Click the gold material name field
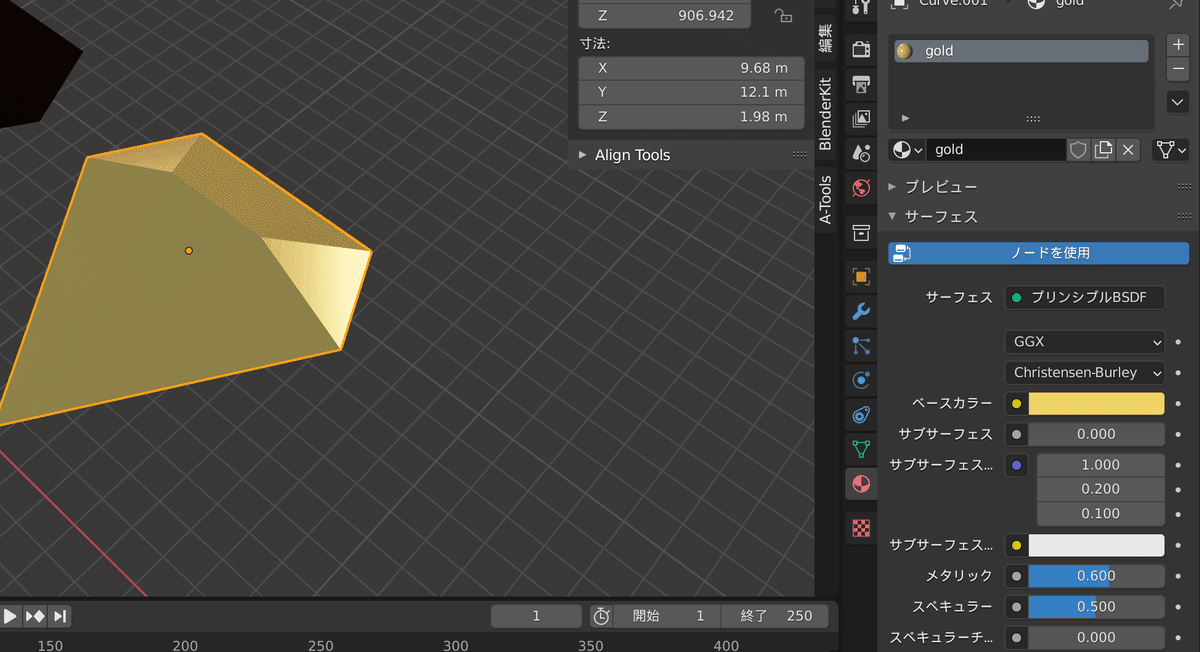Viewport: 1200px width, 652px height. click(x=996, y=150)
